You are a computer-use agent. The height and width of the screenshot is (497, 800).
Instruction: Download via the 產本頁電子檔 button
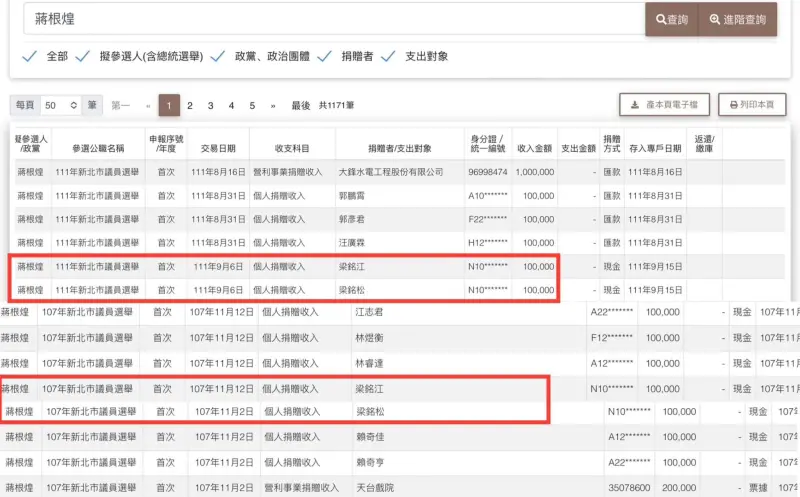[x=664, y=105]
